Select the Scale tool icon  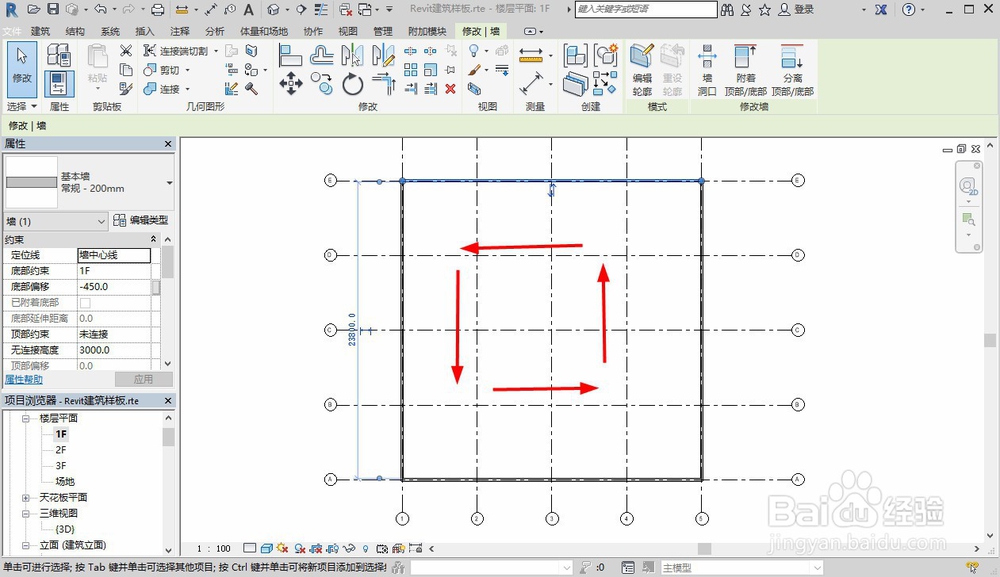pos(430,69)
